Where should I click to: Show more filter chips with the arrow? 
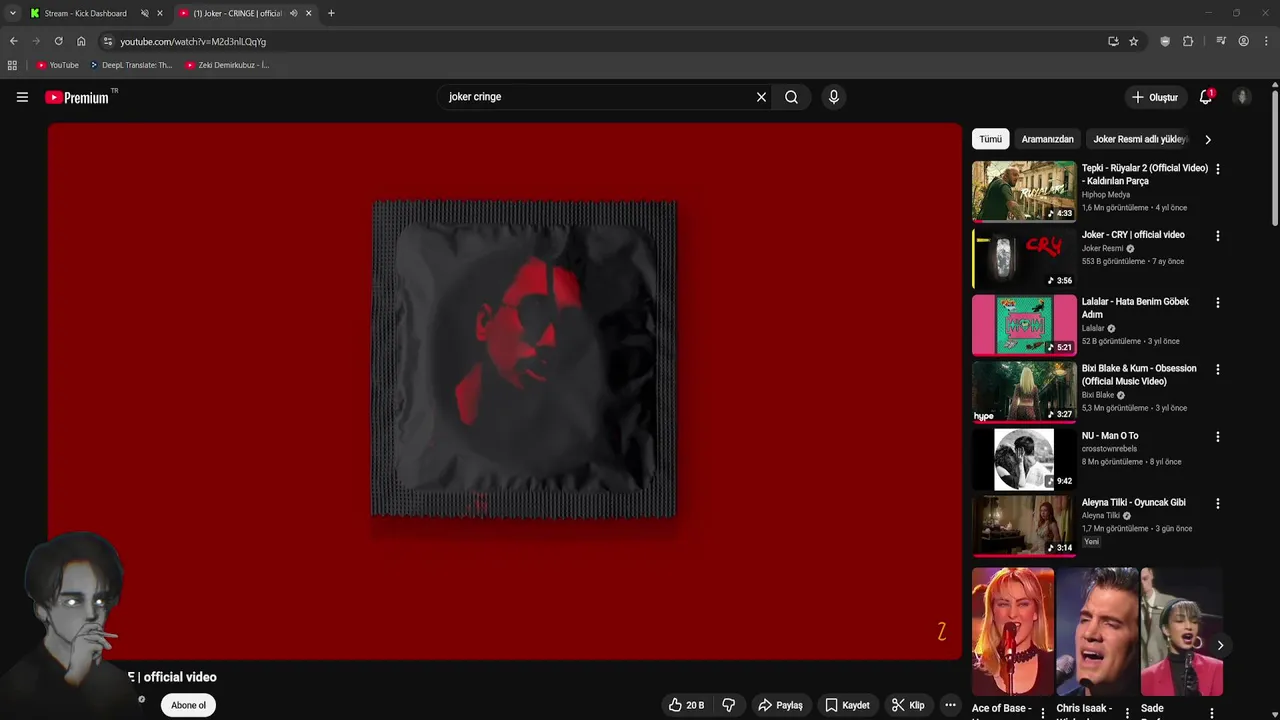click(x=1207, y=139)
